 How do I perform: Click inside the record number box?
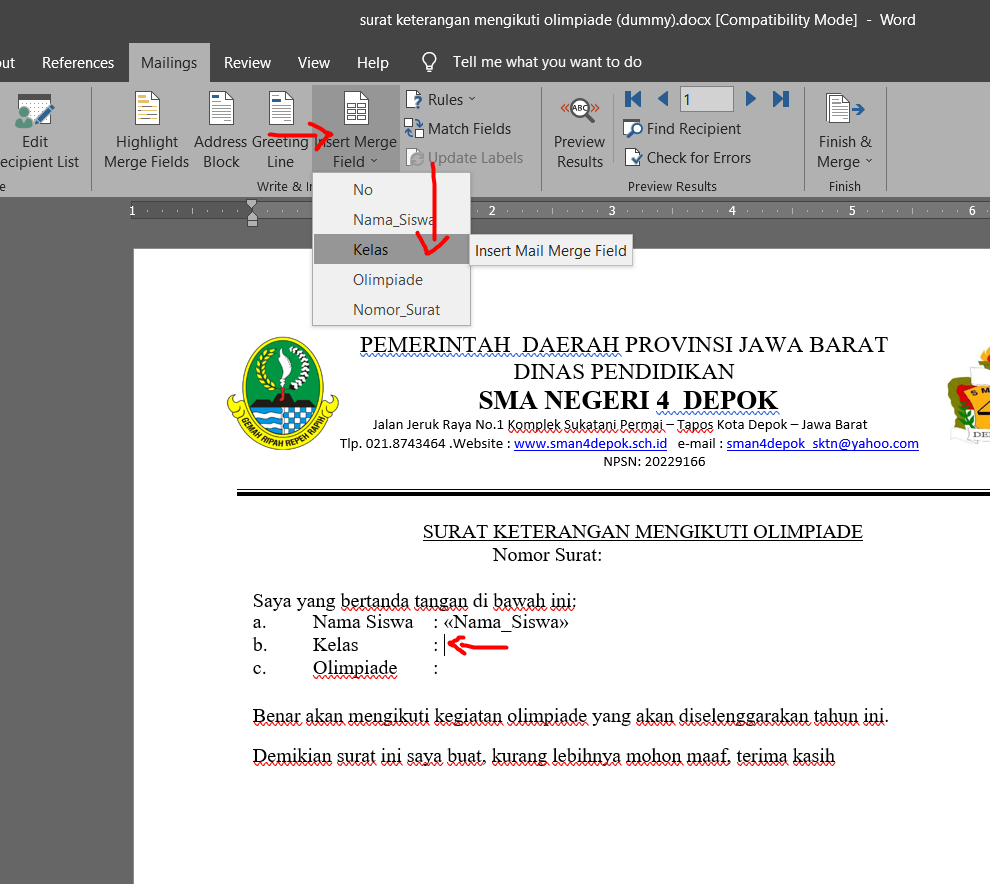707,99
